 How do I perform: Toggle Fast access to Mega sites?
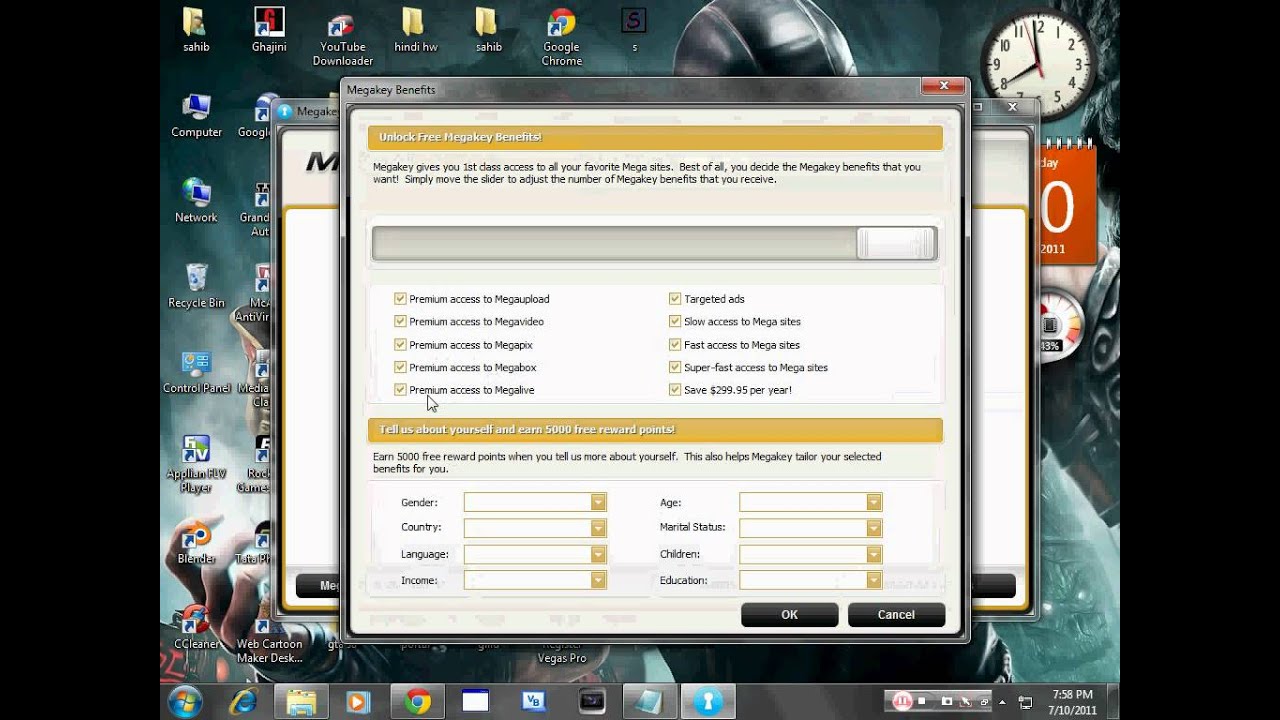coord(675,344)
